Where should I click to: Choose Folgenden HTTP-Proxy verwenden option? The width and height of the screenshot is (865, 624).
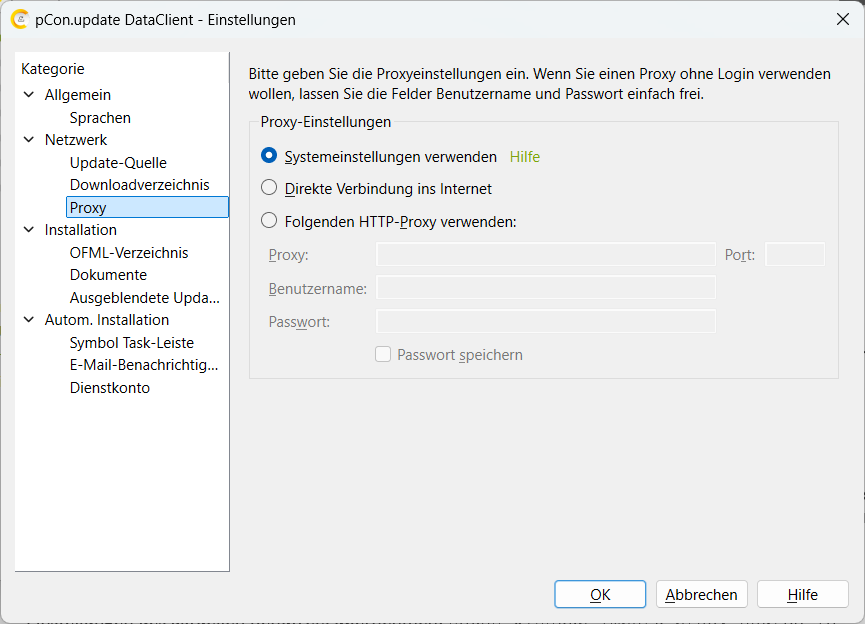coord(269,221)
